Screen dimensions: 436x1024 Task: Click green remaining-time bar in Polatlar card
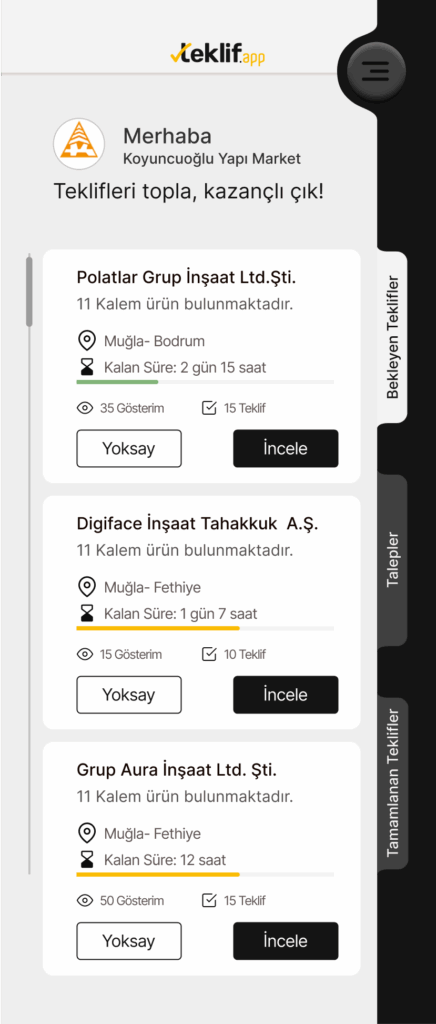pyautogui.click(x=117, y=381)
